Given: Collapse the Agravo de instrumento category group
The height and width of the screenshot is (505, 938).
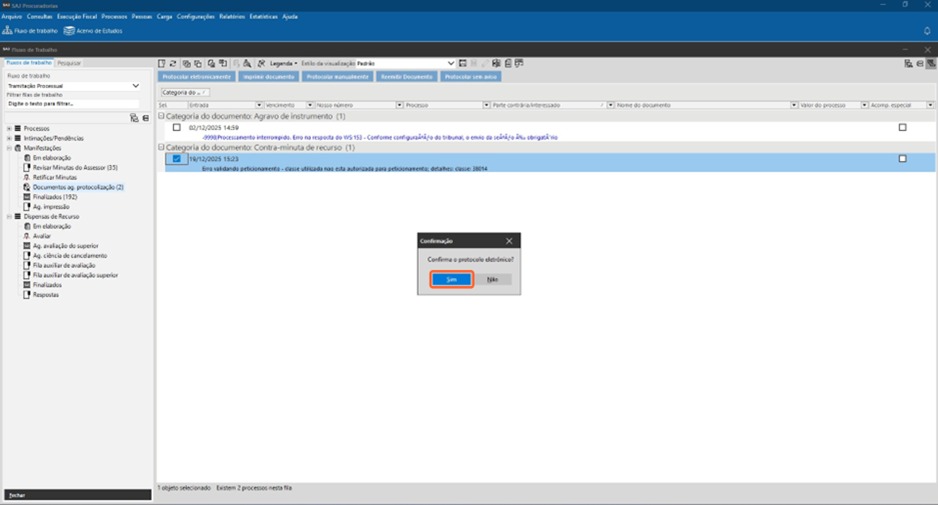Looking at the screenshot, I should [162, 117].
